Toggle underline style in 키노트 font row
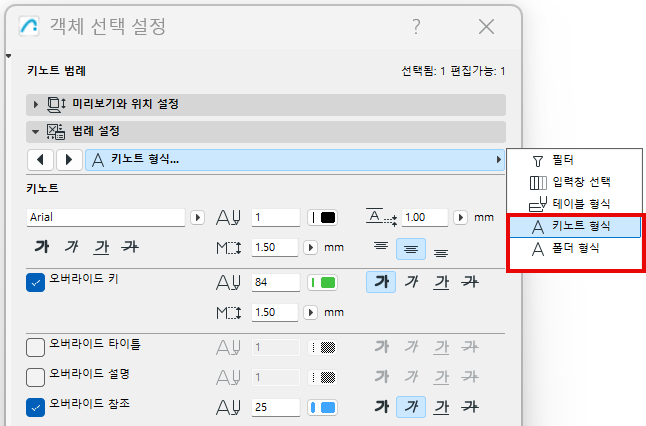This screenshot has height=426, width=646. tap(101, 247)
